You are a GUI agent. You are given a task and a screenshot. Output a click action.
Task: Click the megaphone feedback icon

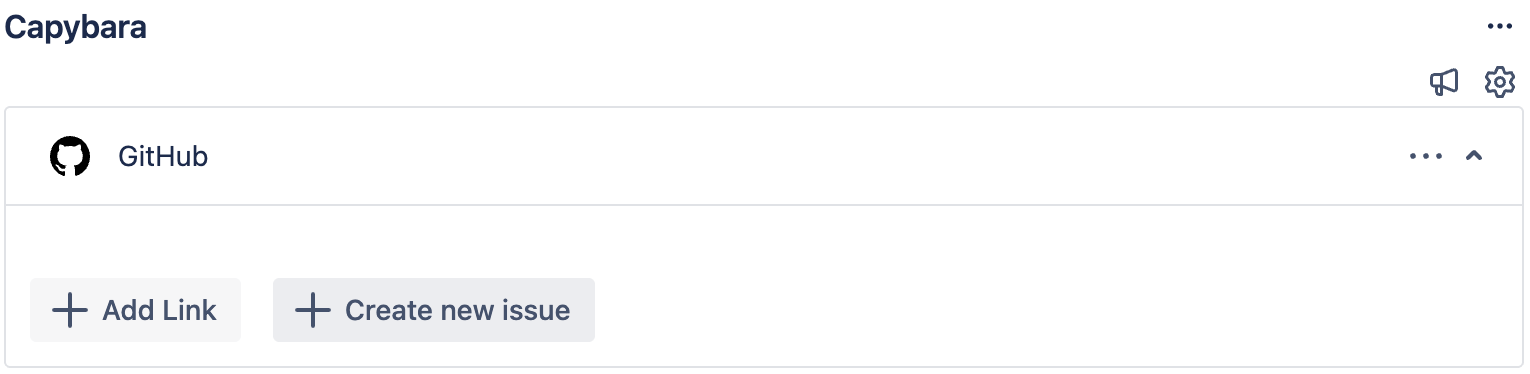coord(1443,82)
